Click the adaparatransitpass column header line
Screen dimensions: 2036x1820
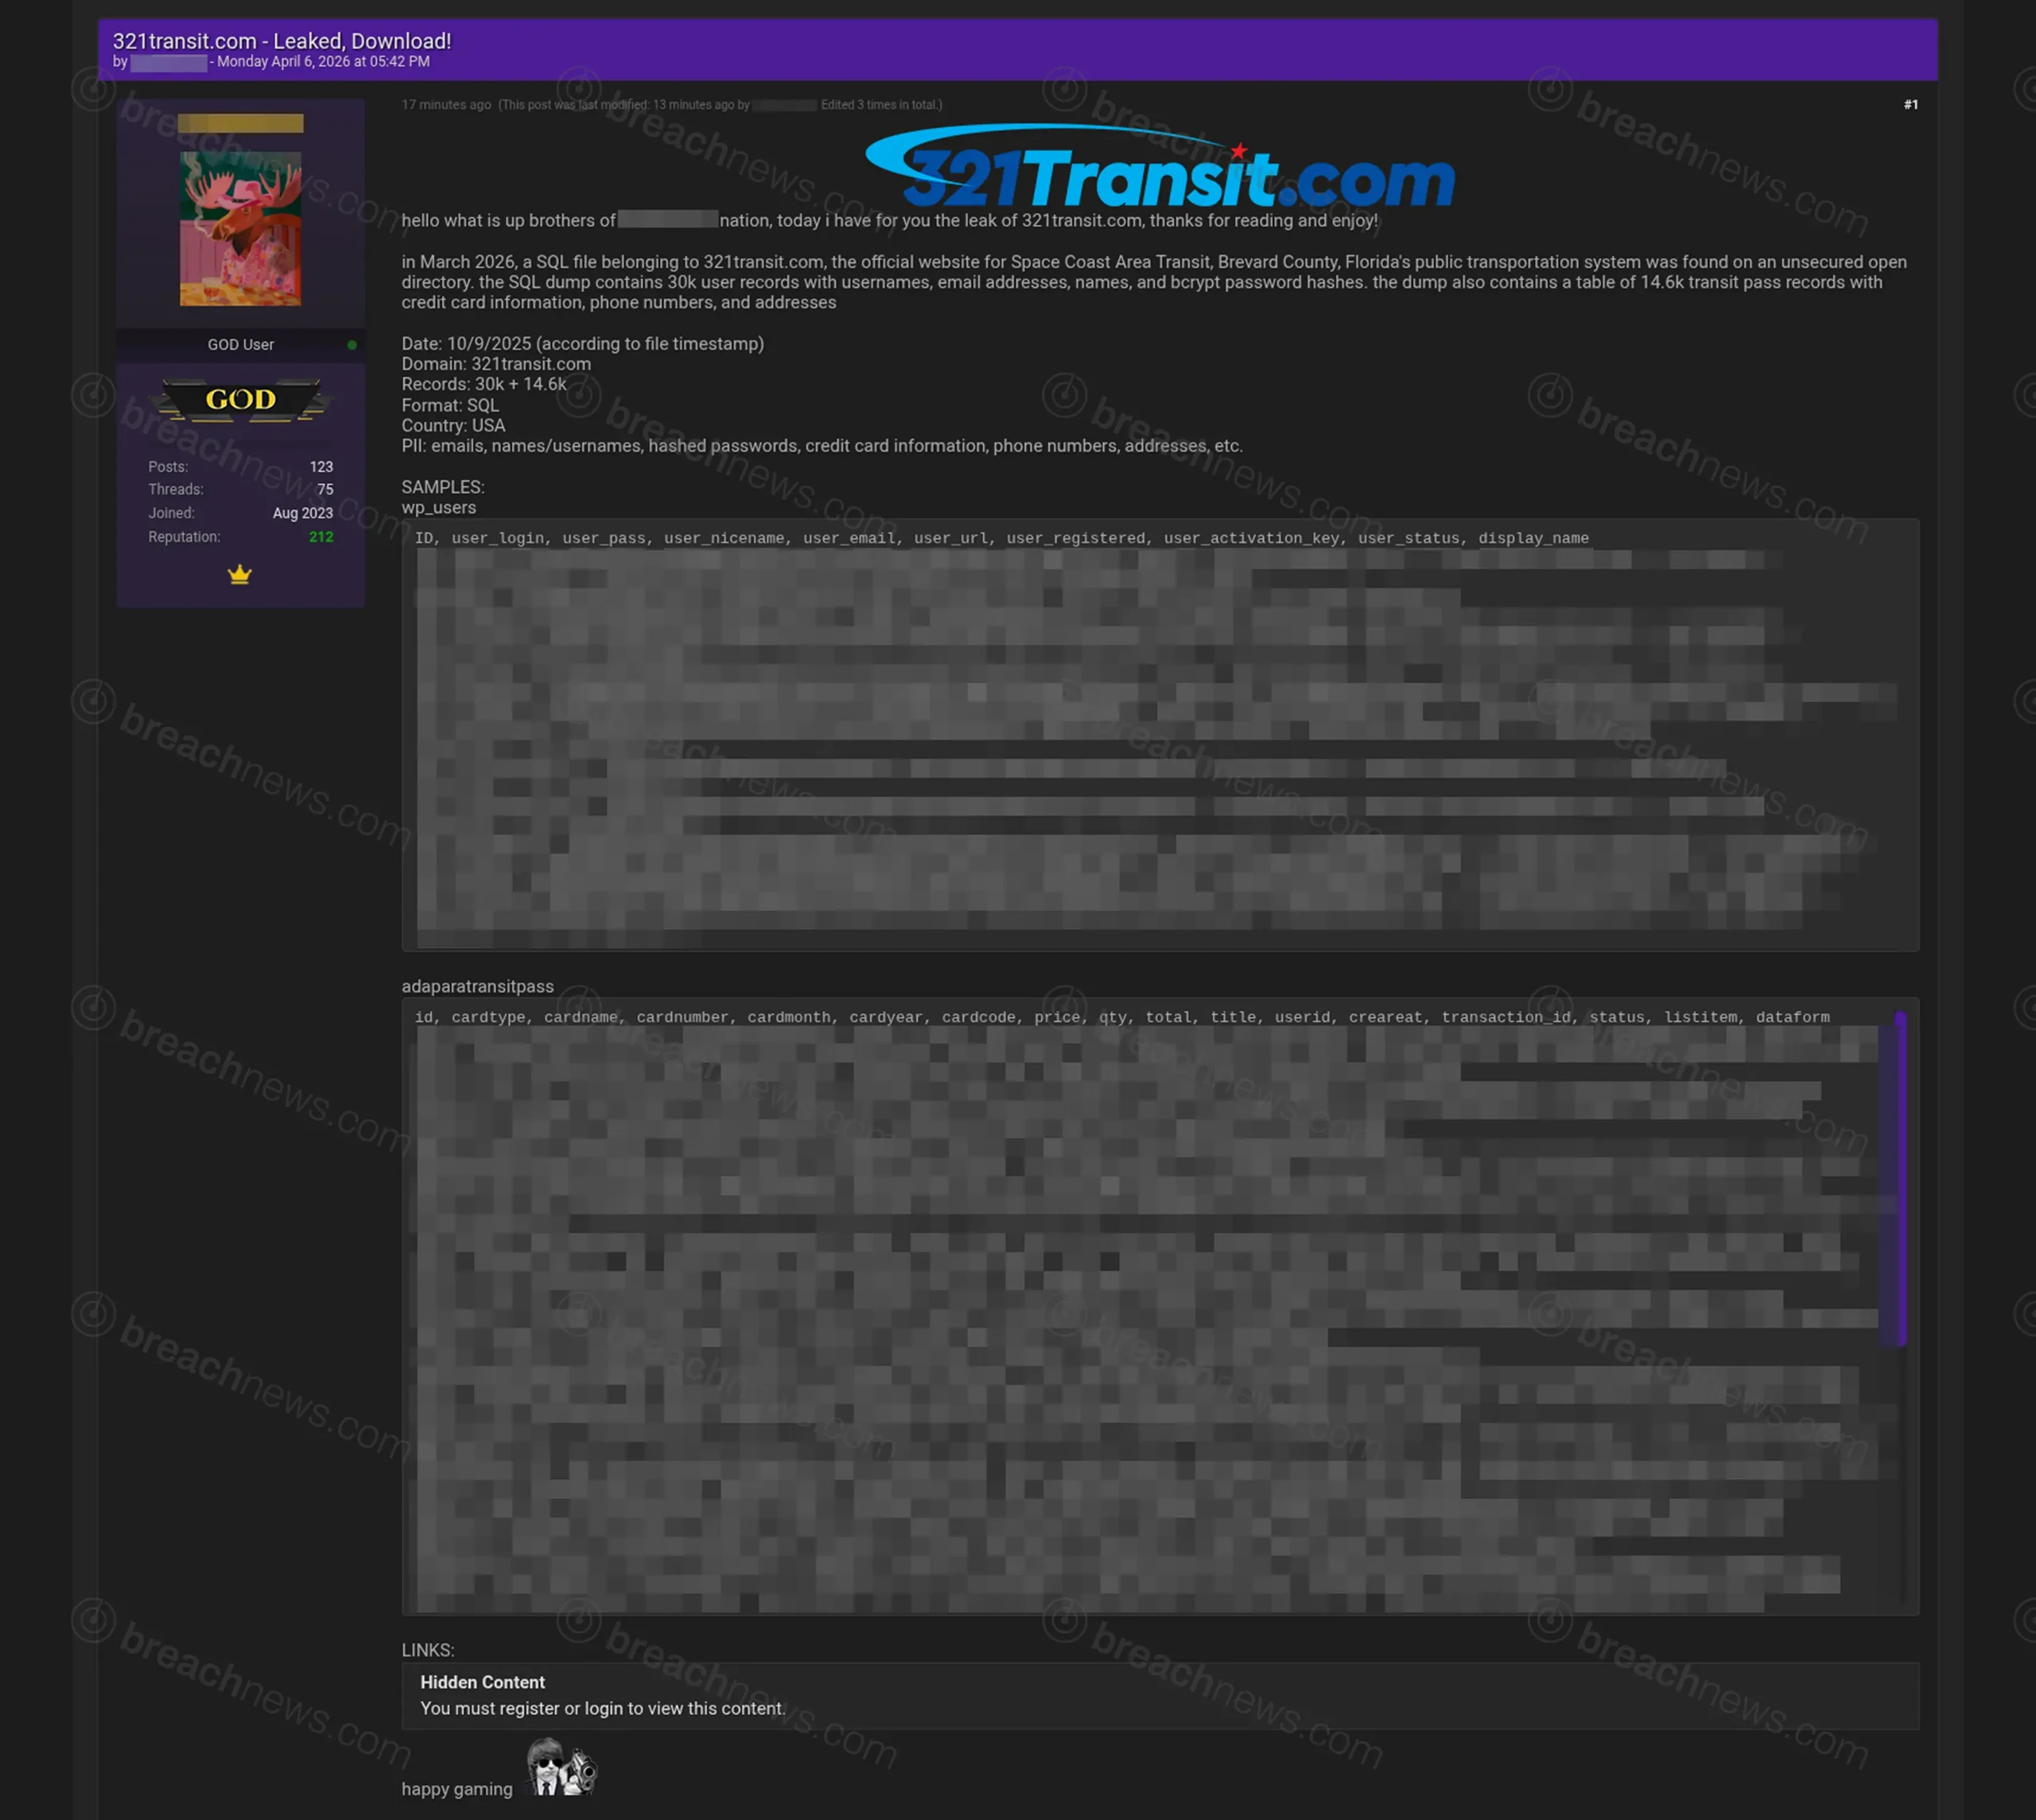pyautogui.click(x=1121, y=1017)
